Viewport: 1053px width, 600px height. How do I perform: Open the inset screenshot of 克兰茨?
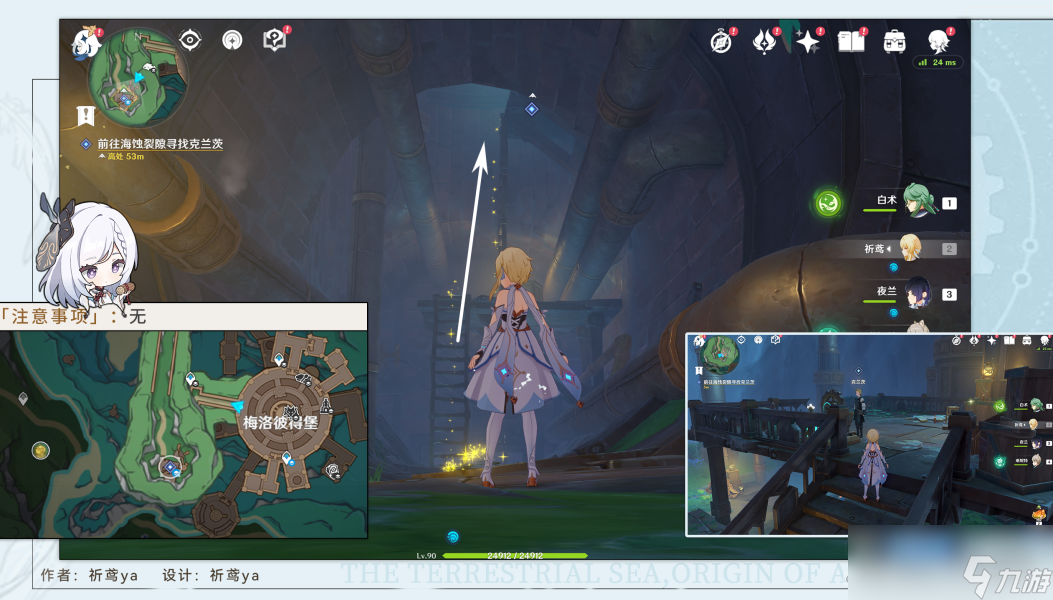click(869, 435)
